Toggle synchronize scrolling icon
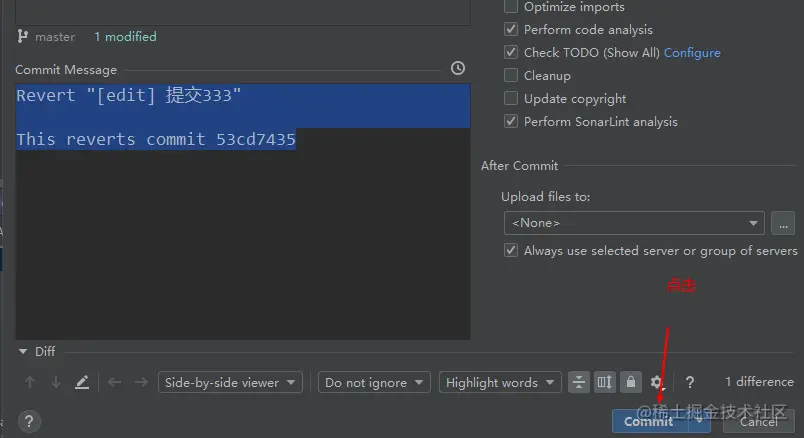The height and width of the screenshot is (438, 804). click(605, 382)
